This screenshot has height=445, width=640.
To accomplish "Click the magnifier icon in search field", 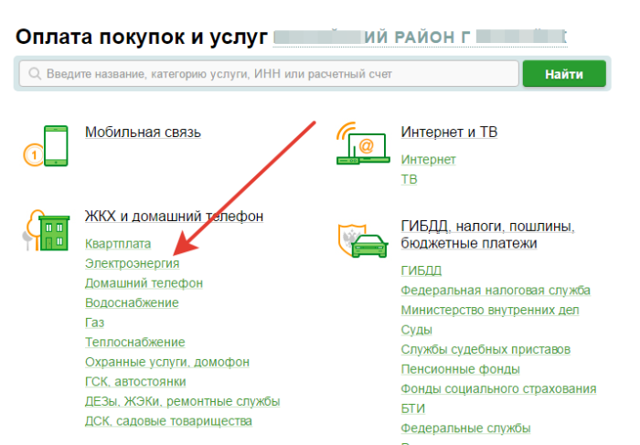I will [x=35, y=74].
